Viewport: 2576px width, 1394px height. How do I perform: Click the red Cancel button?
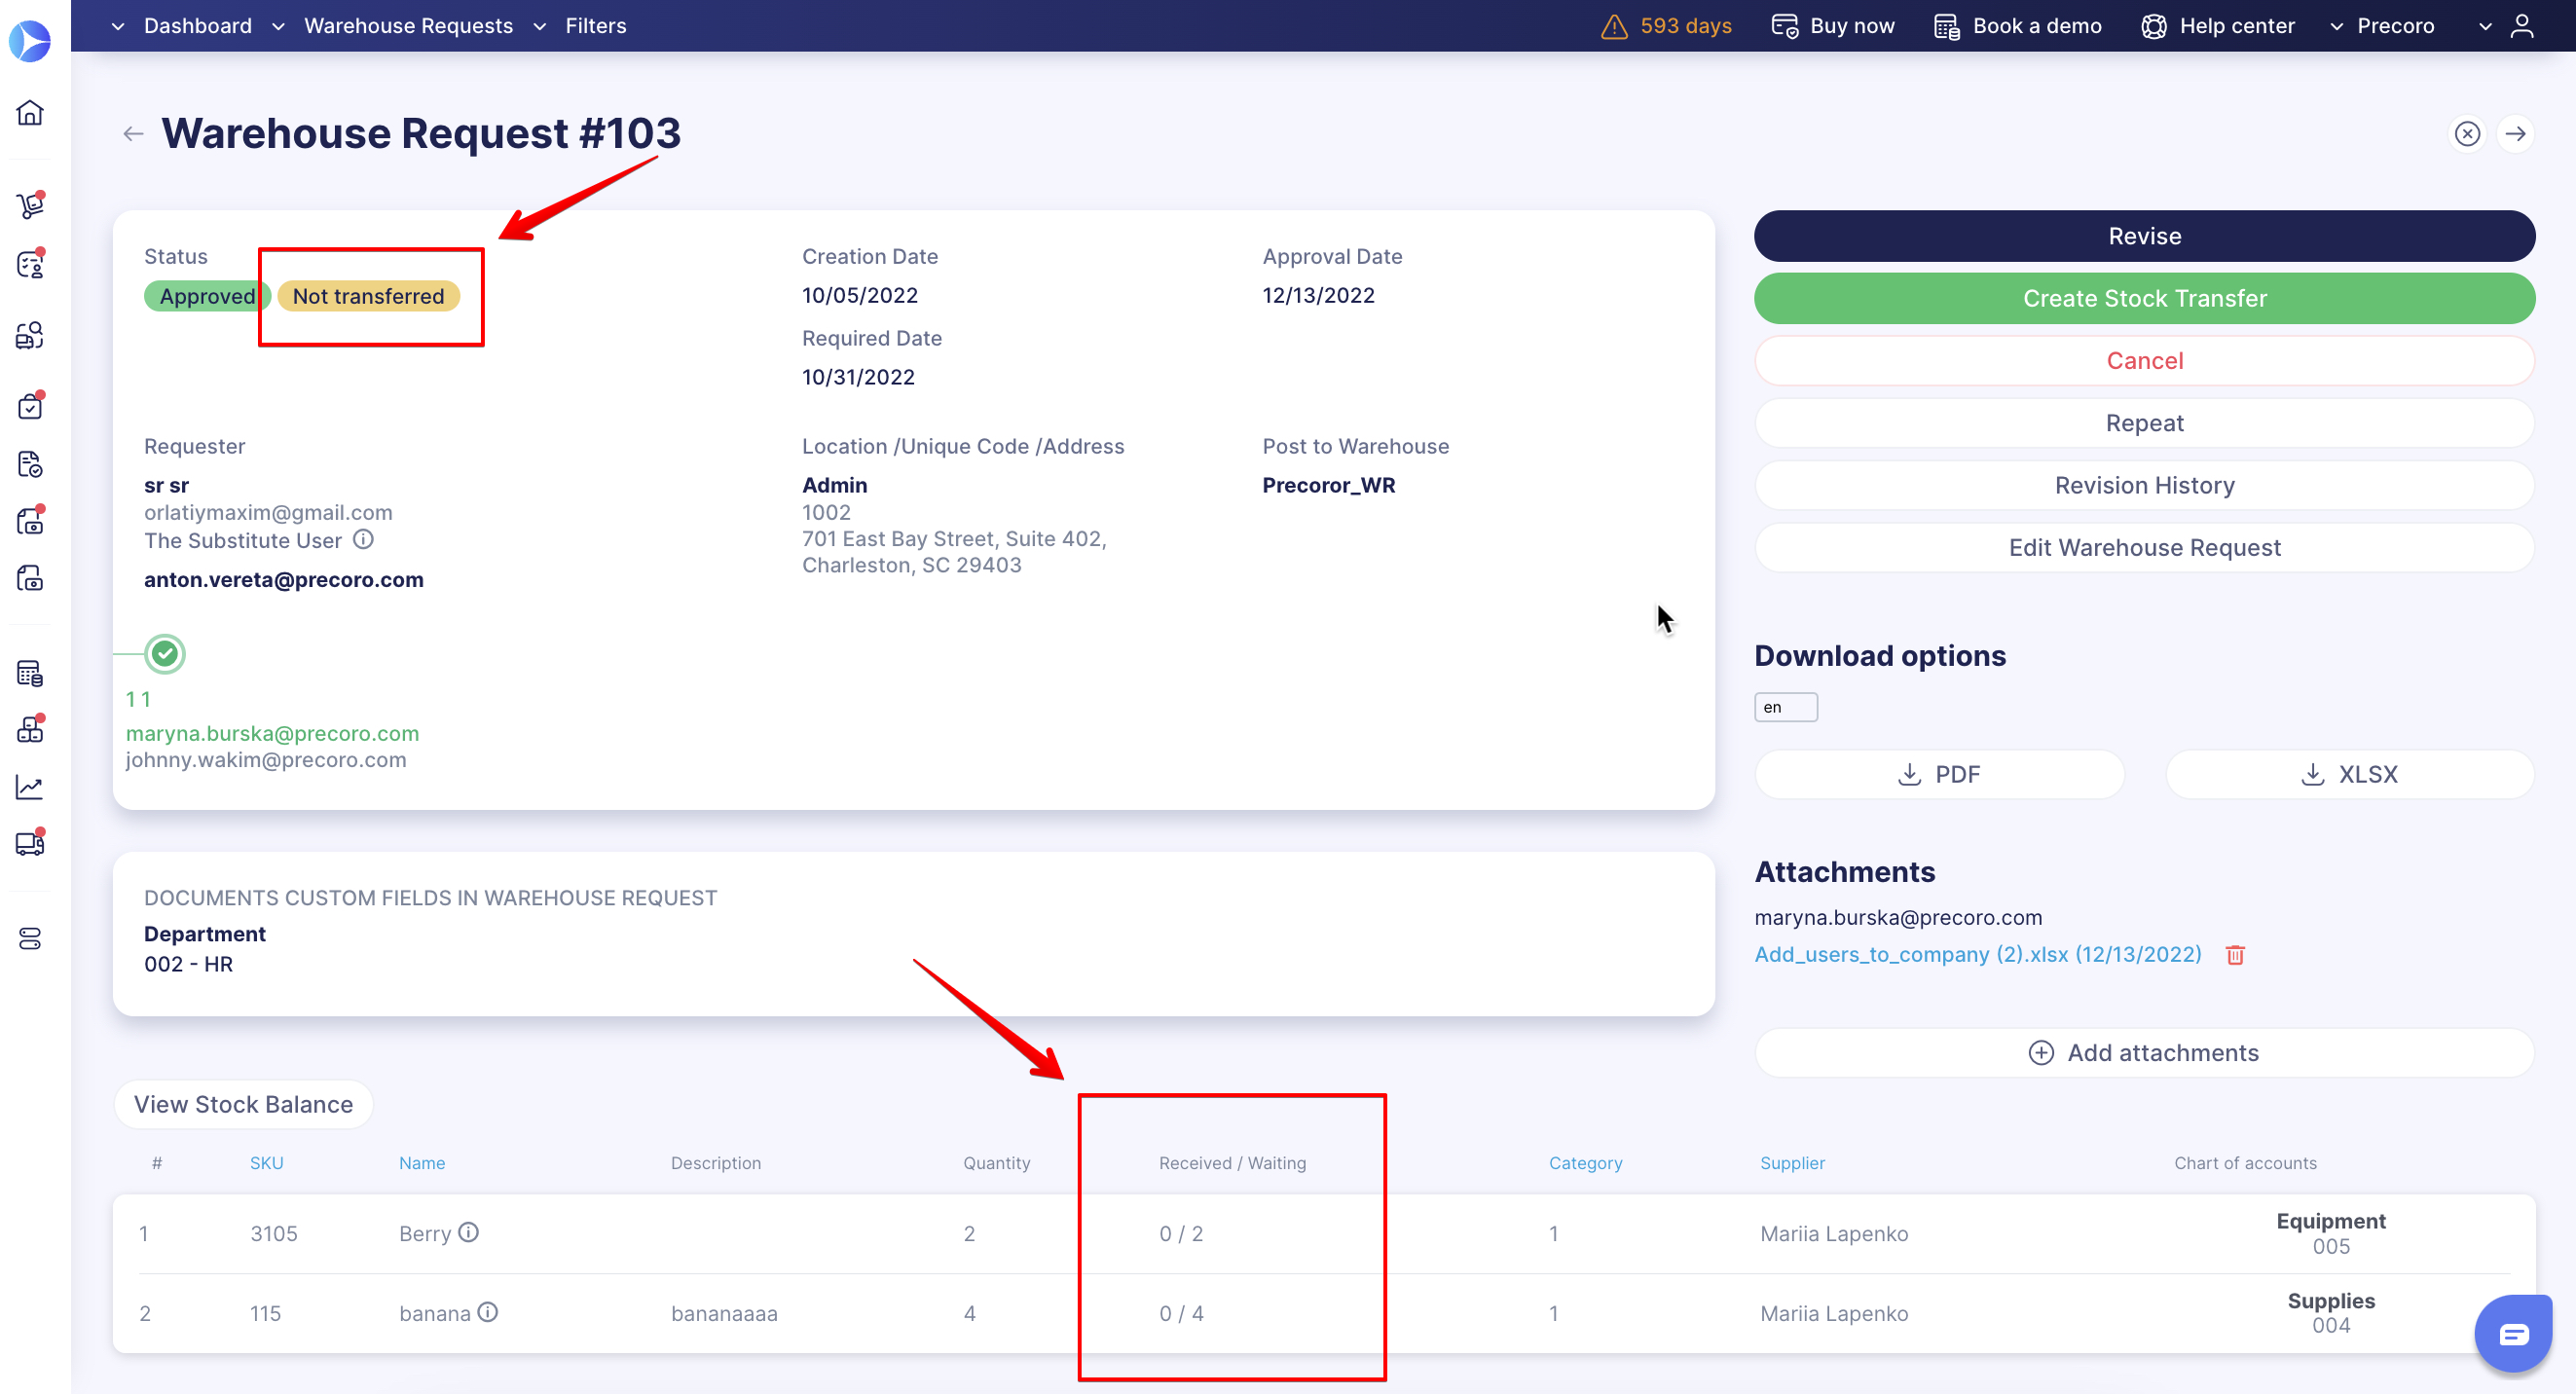2144,361
